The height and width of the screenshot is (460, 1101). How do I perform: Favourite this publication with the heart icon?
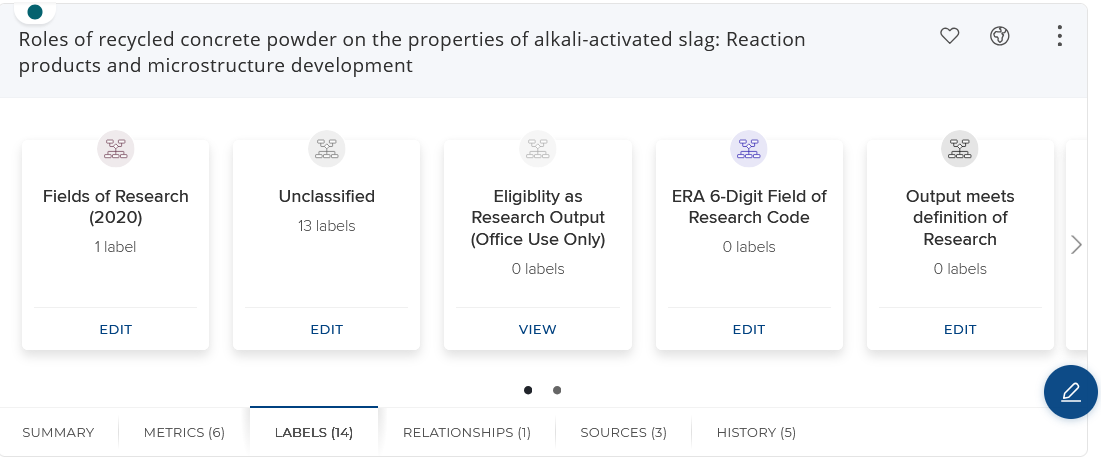point(949,36)
